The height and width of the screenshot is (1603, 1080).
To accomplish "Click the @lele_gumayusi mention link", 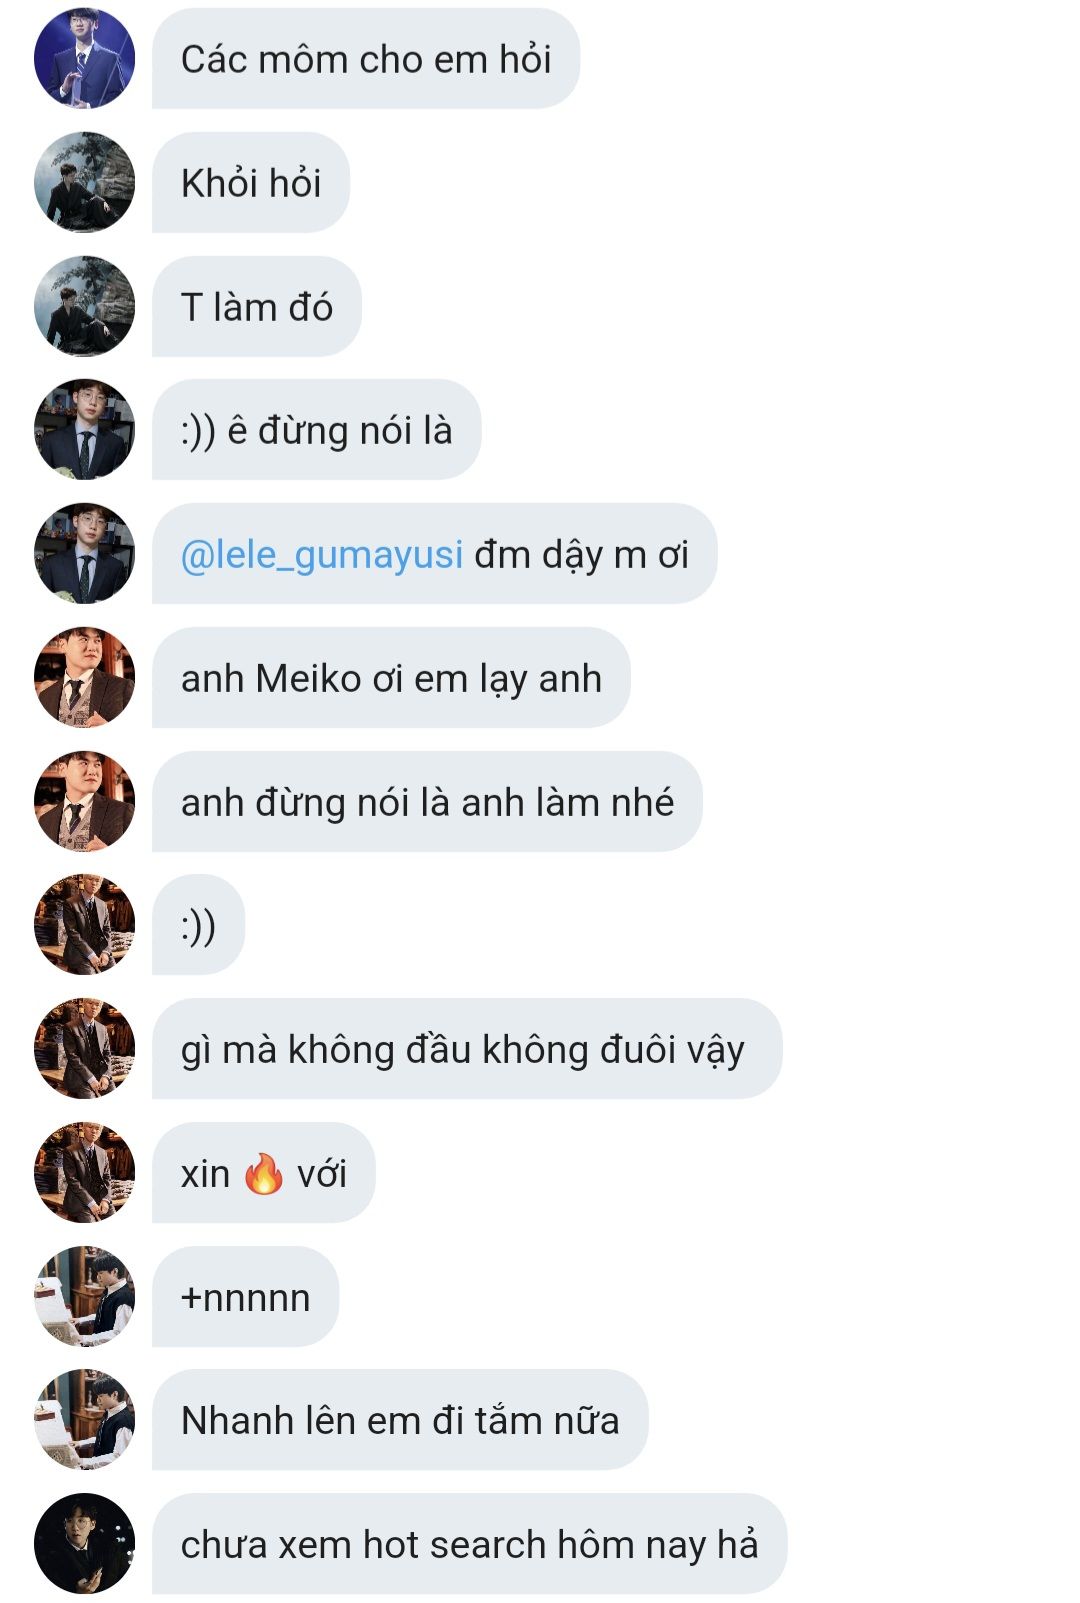I will tap(321, 554).
